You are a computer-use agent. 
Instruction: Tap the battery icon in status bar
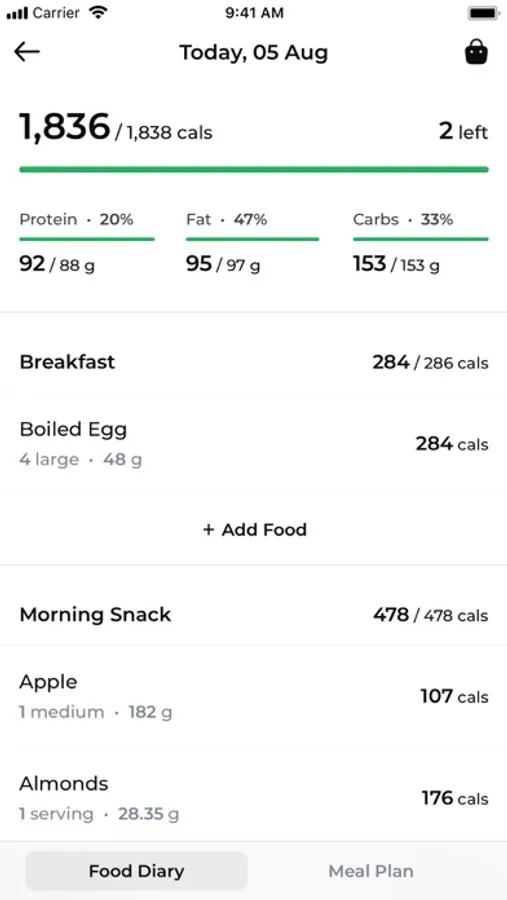[483, 13]
